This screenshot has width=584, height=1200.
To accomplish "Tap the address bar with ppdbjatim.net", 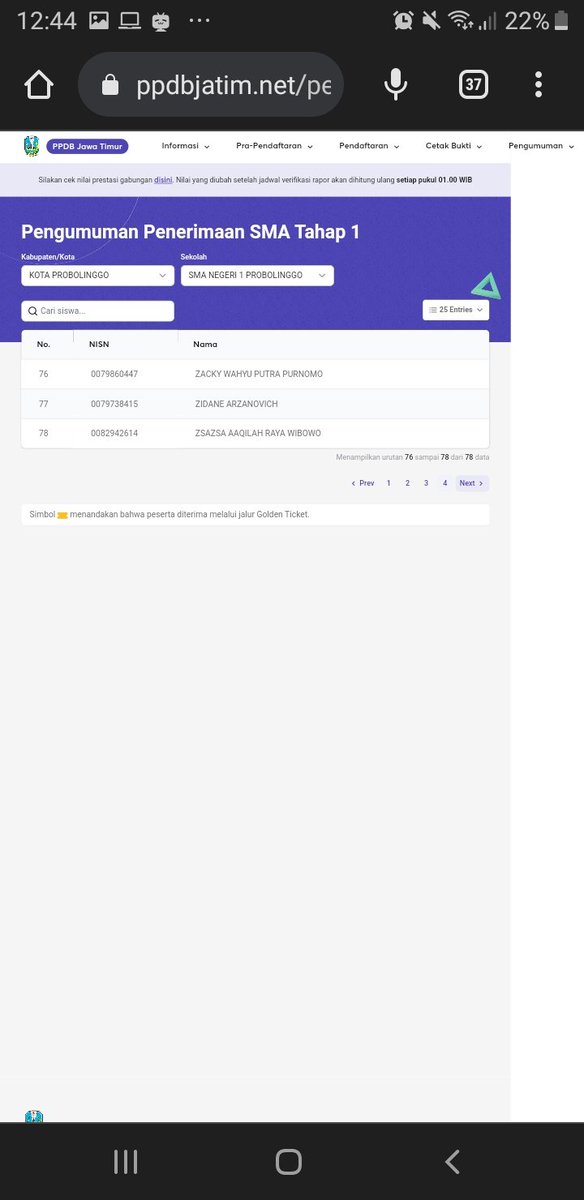I will click(x=210, y=85).
